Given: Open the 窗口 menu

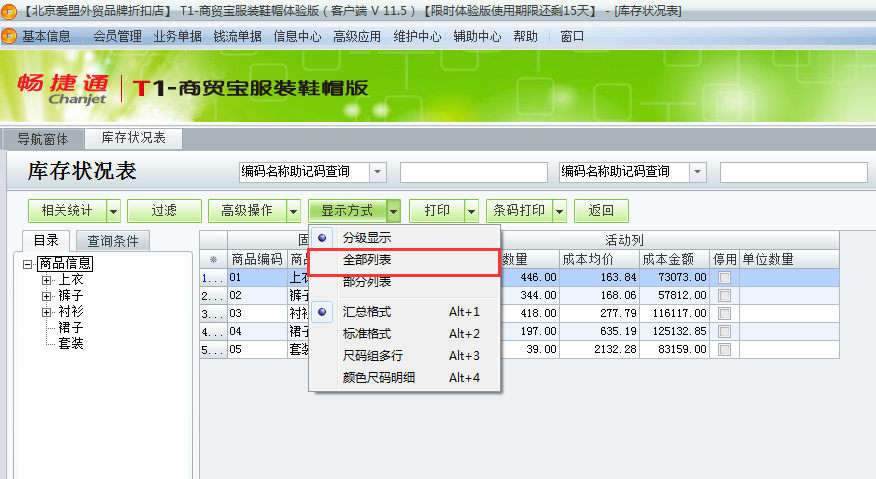Looking at the screenshot, I should point(572,37).
